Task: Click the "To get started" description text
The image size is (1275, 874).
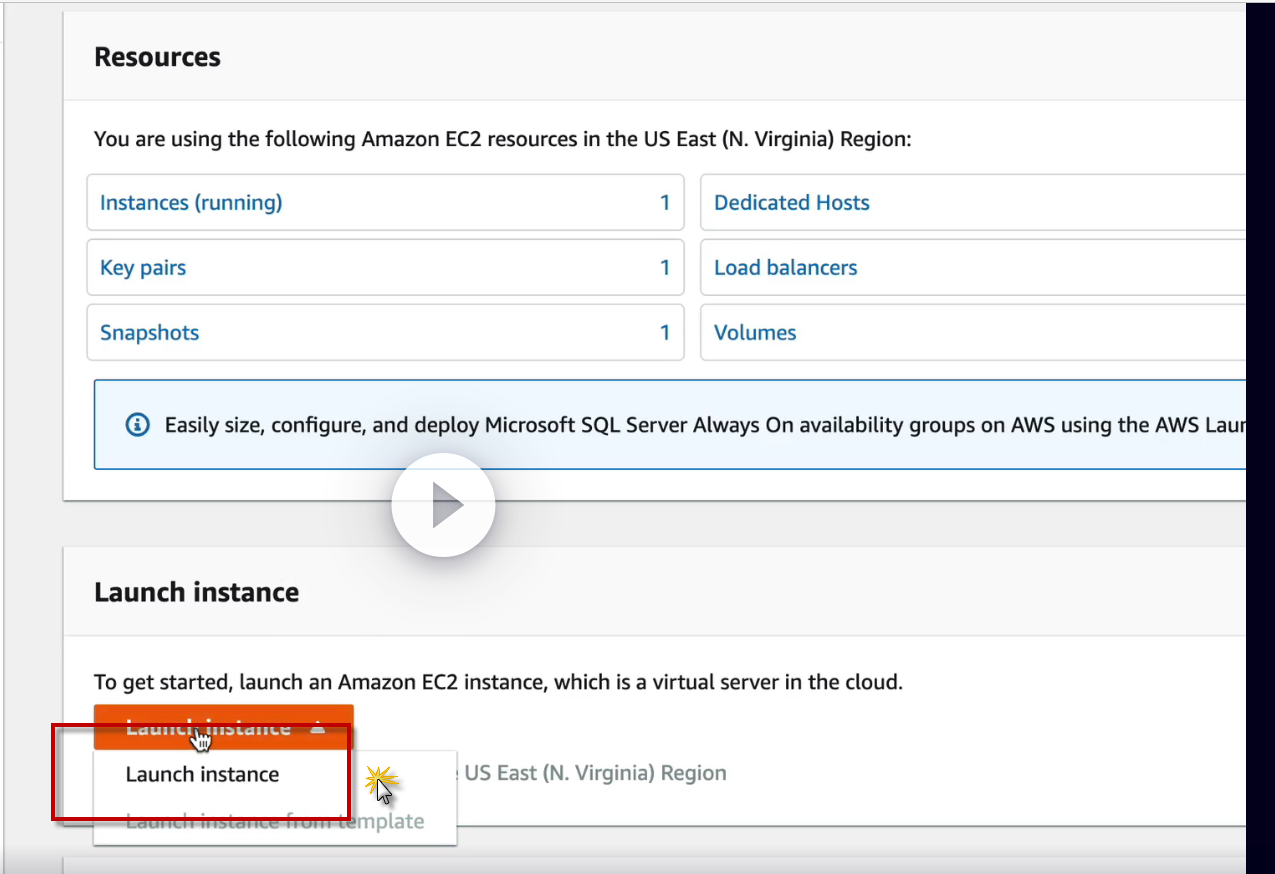Action: [498, 683]
